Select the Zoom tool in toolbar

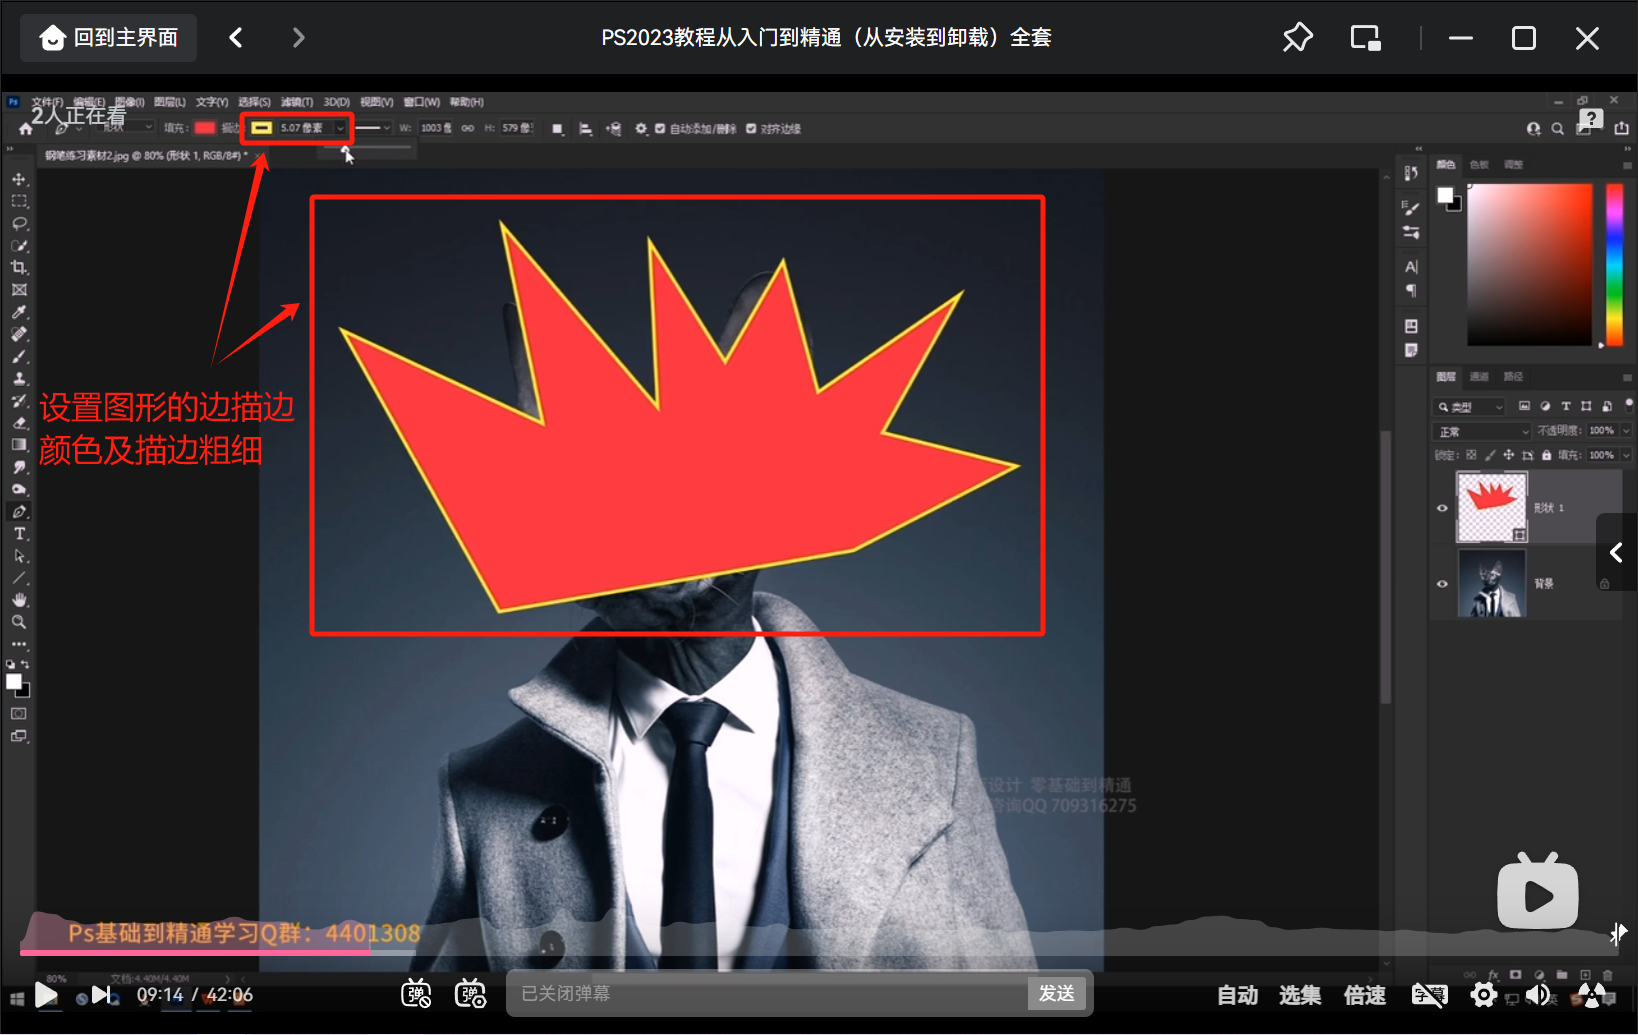(19, 621)
